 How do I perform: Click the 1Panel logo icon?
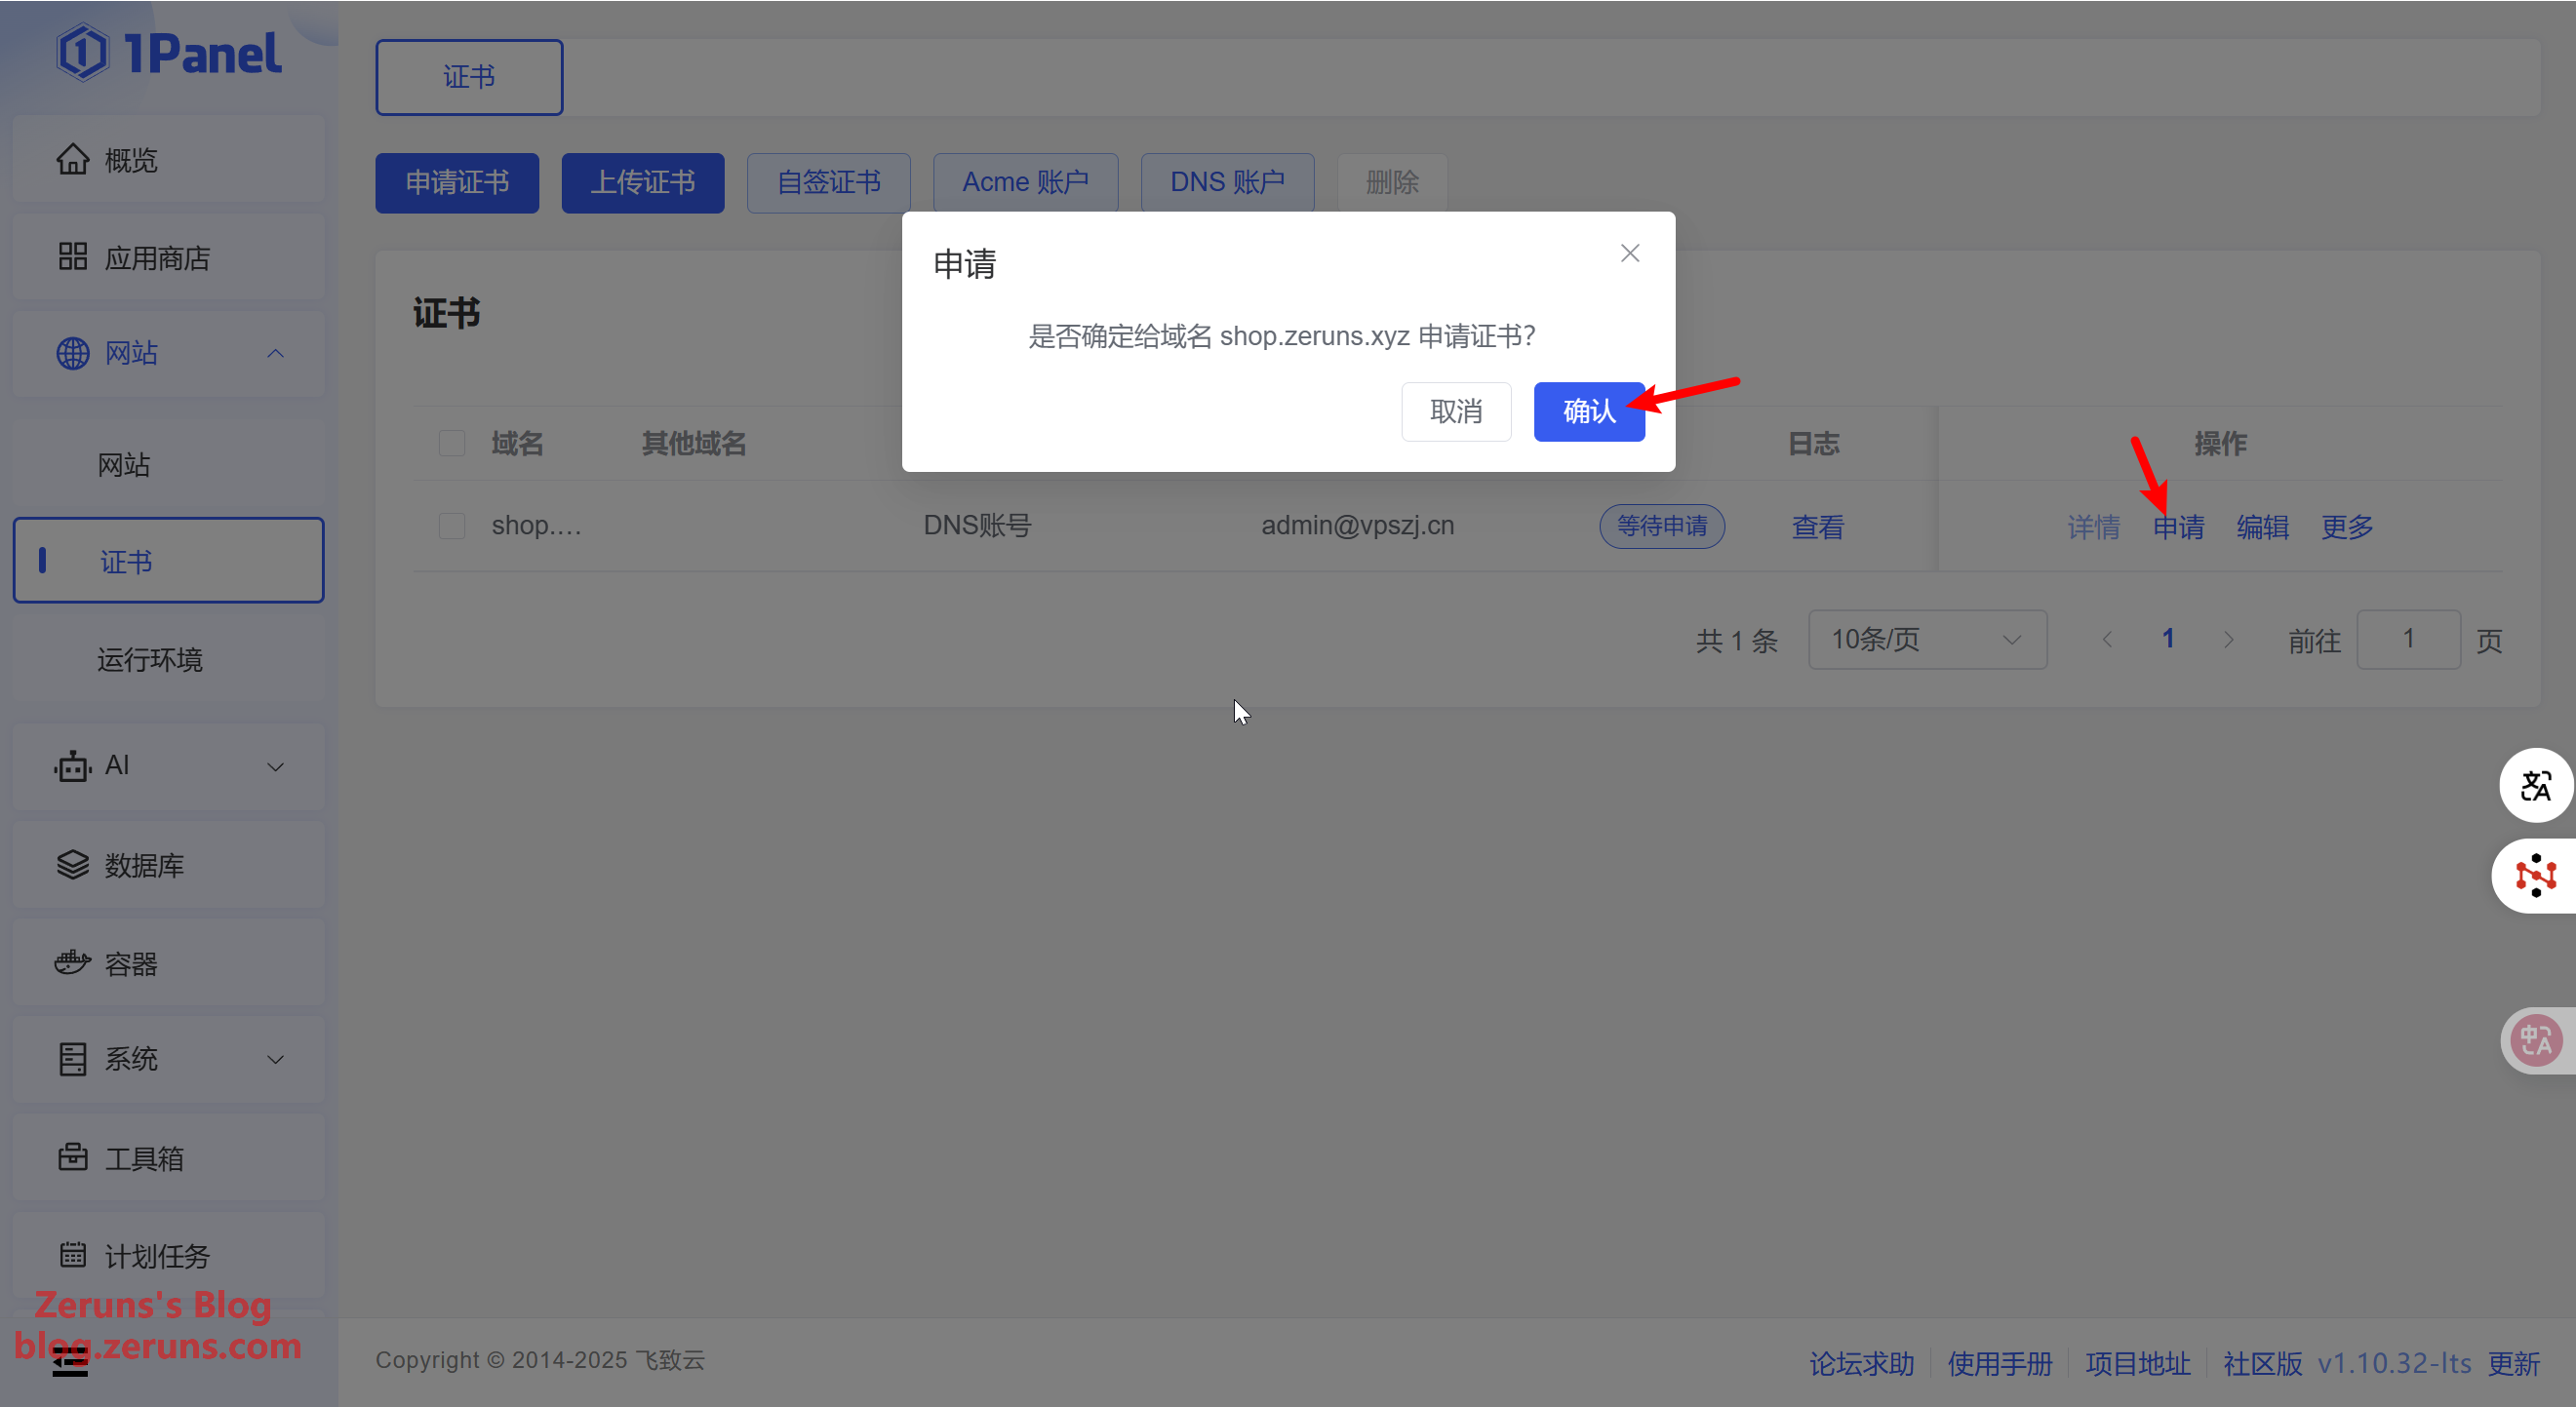(x=82, y=53)
